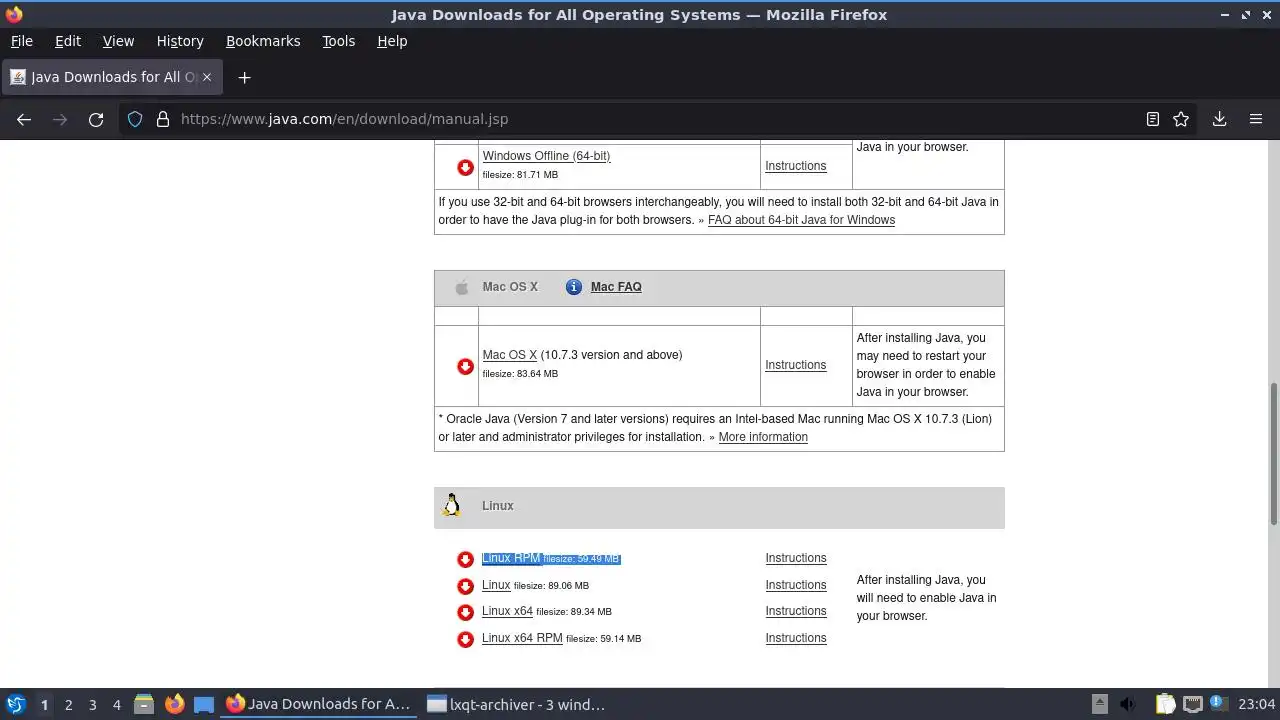Open the Firefox hamburger menu
Image resolution: width=1280 pixels, height=720 pixels.
point(1256,119)
